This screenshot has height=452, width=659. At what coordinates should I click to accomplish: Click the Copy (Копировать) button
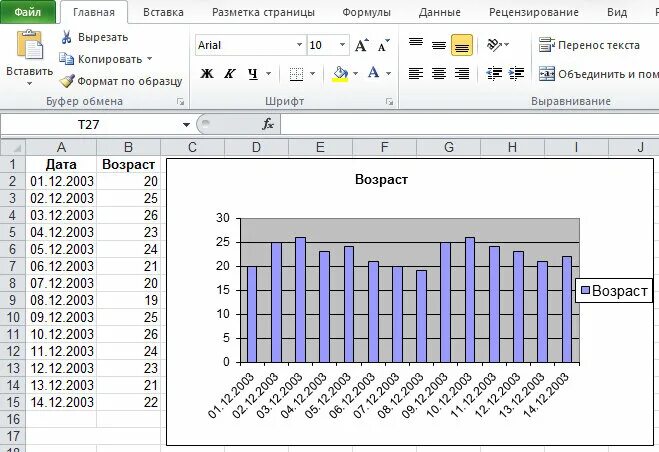click(x=100, y=59)
